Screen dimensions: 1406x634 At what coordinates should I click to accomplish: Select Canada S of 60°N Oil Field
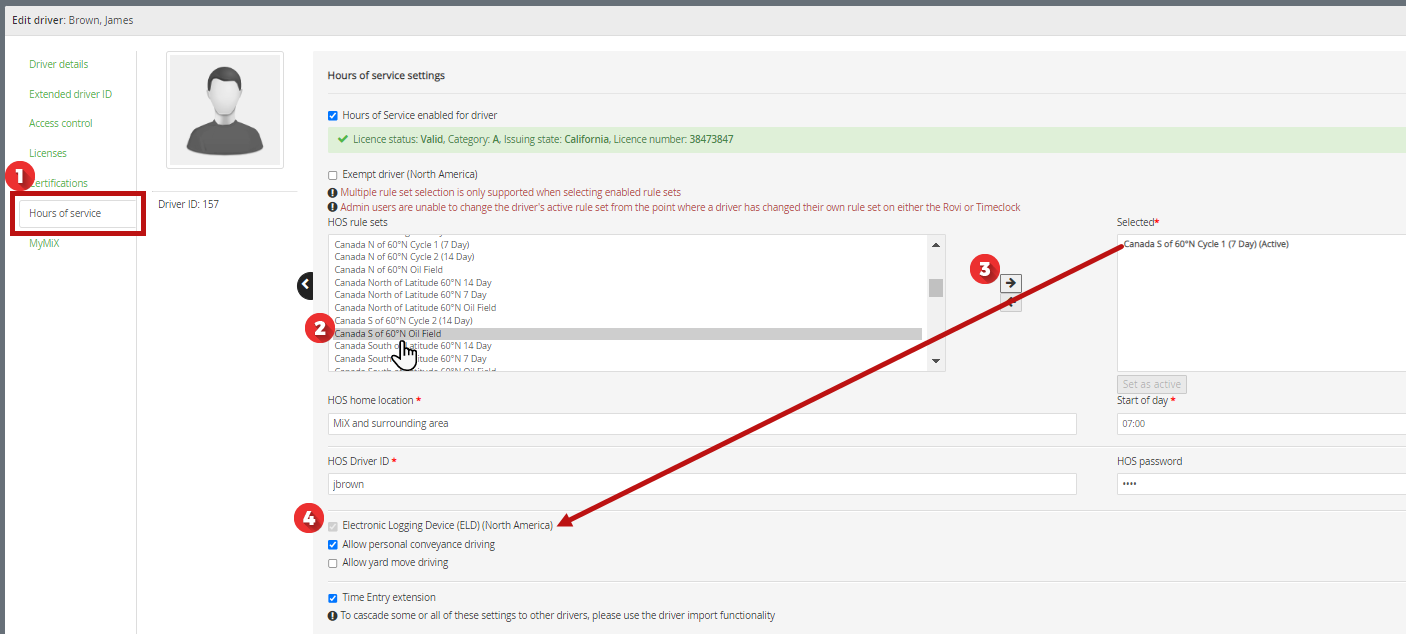(388, 334)
